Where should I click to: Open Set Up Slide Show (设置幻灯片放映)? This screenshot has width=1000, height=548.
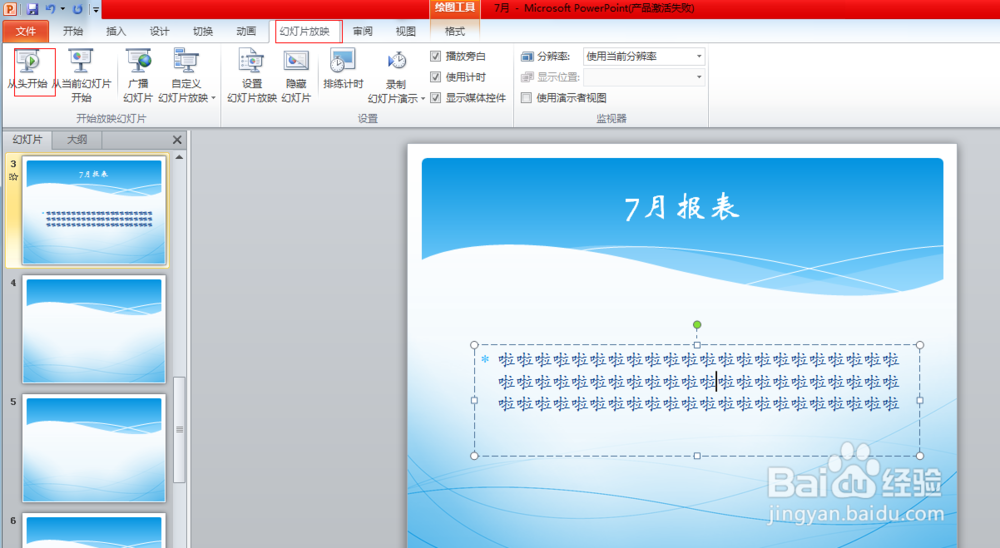click(x=252, y=75)
